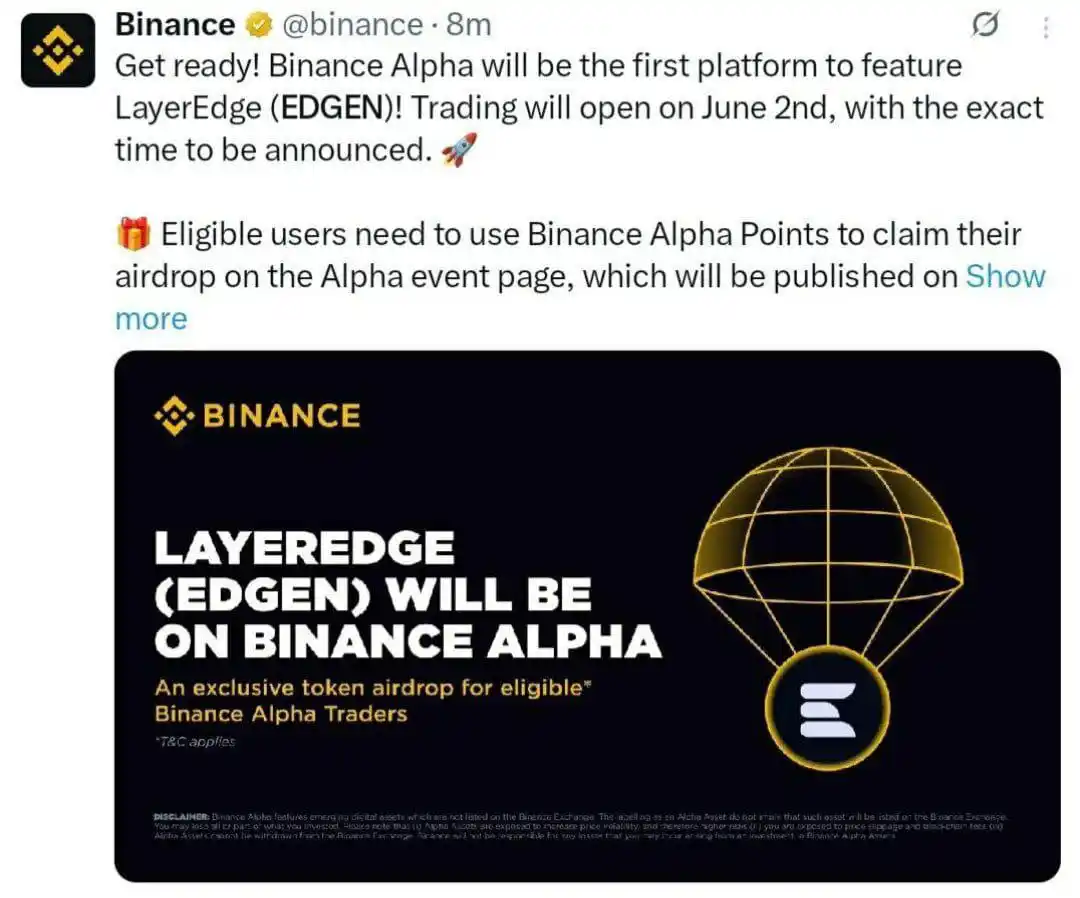Click the exclusive token airdrop subtitle
Image resolution: width=1080 pixels, height=898 pixels.
(x=373, y=700)
